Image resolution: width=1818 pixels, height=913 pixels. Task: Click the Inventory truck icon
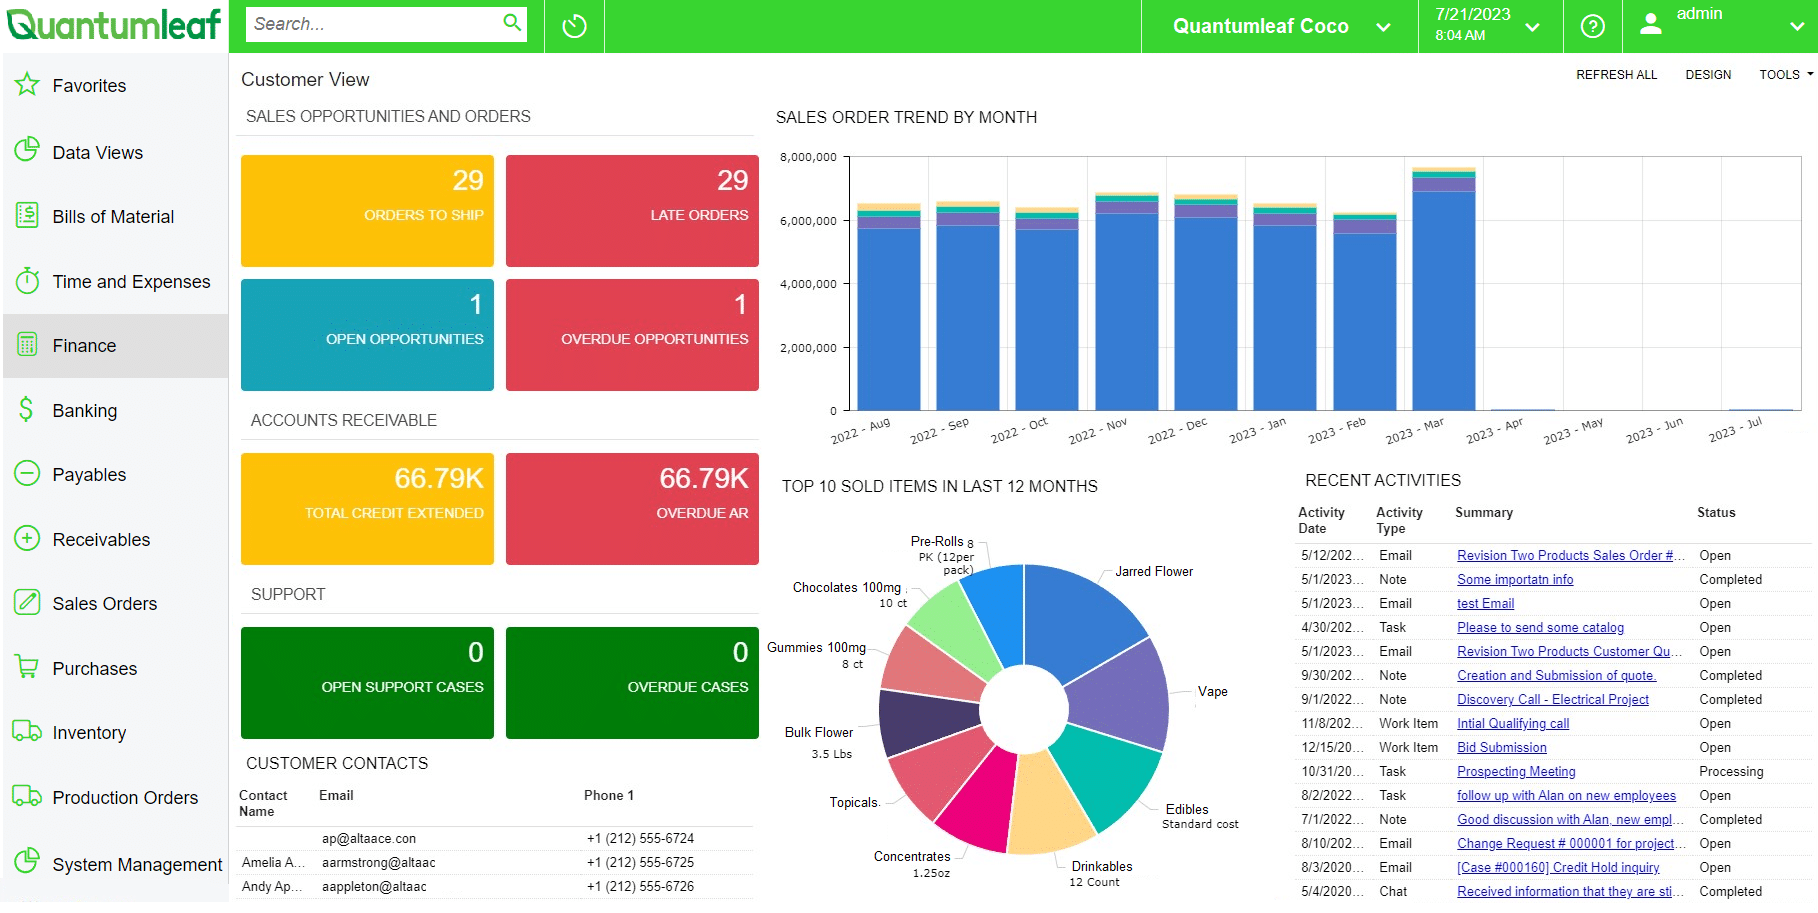[x=27, y=732]
